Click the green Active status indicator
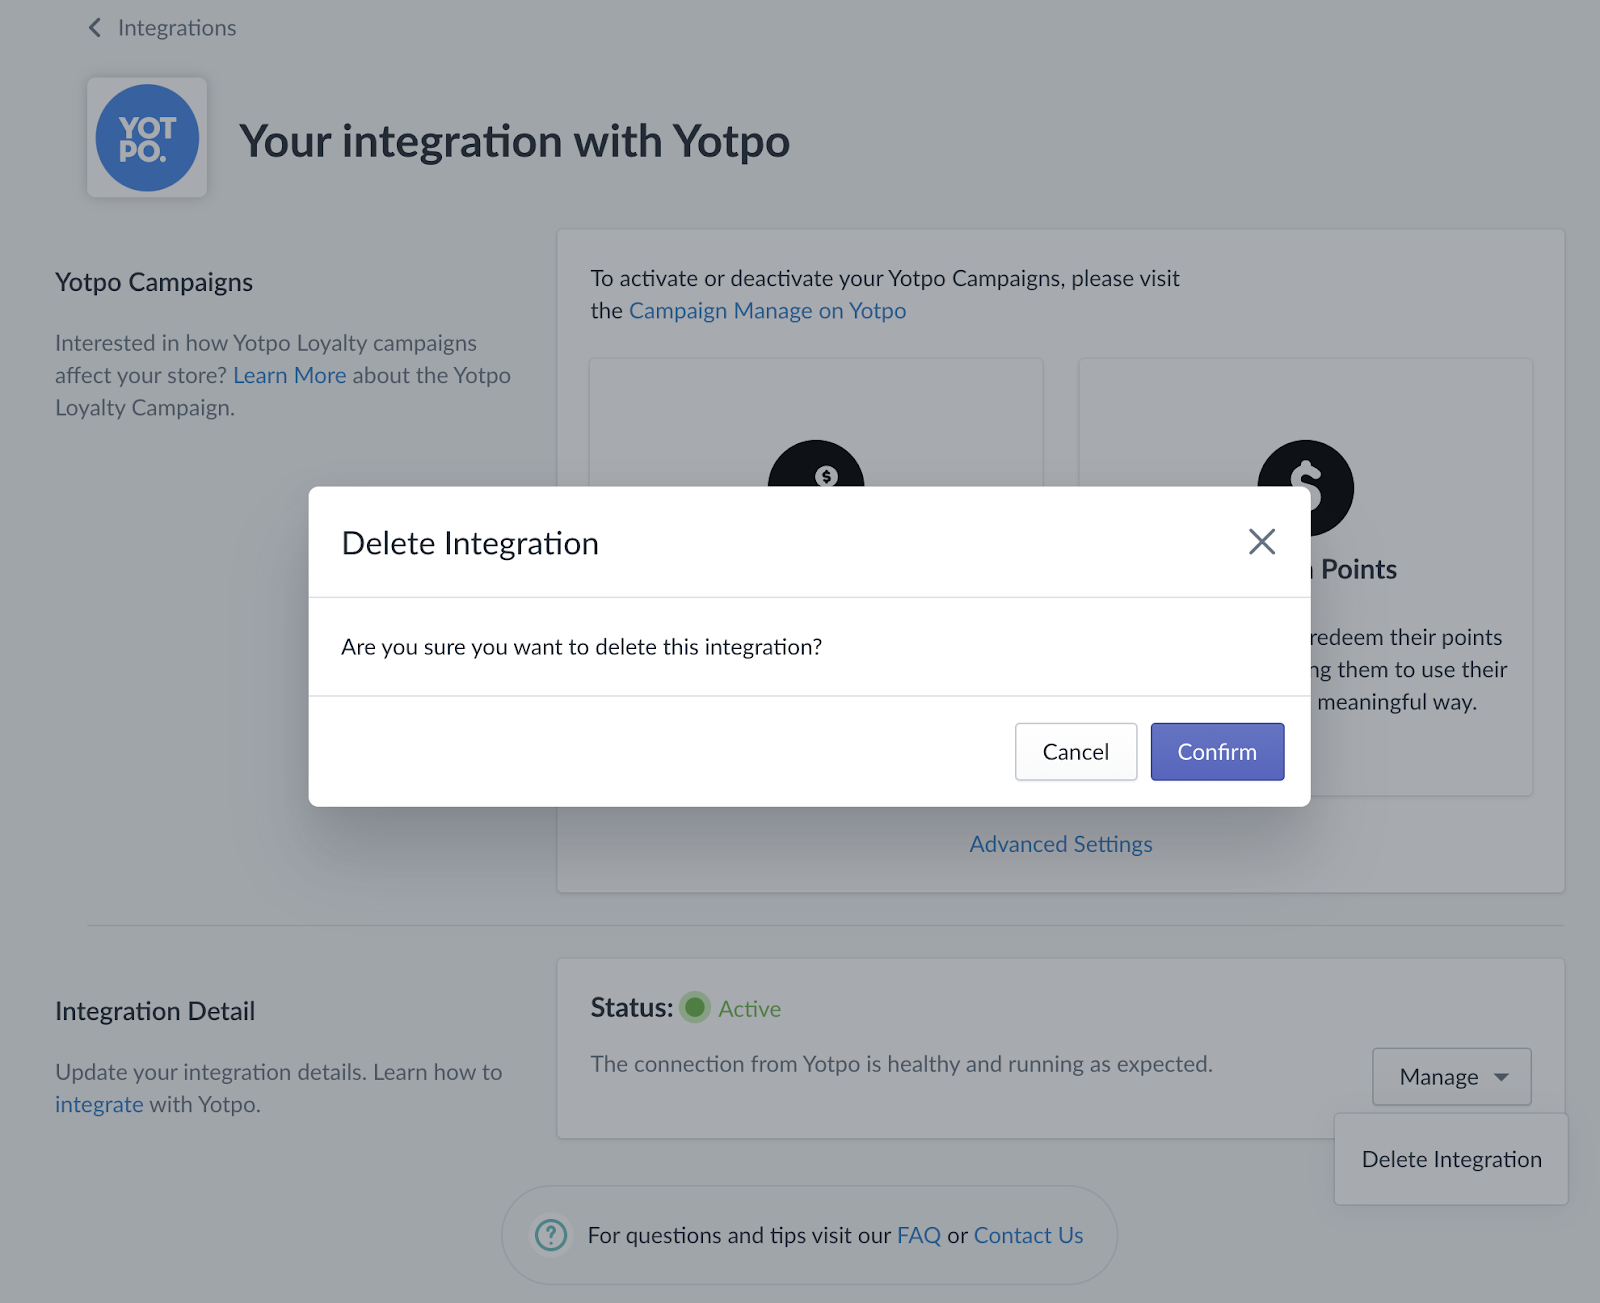The width and height of the screenshot is (1600, 1303). [695, 1007]
